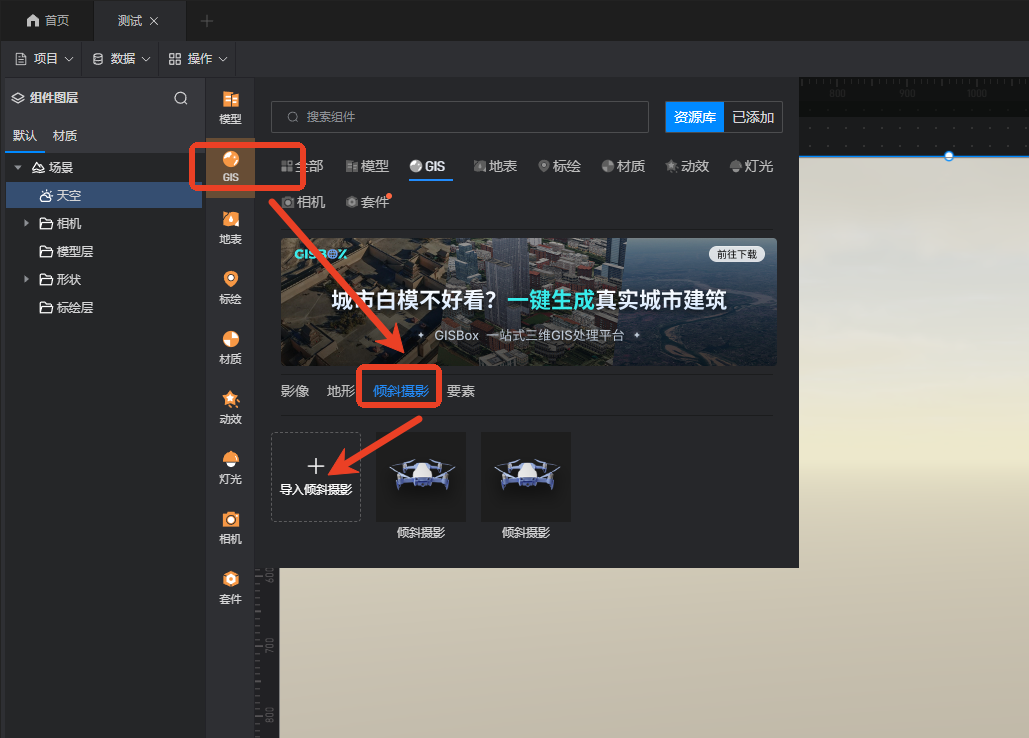Filter components by 材质 in top filter row
1029x738 pixels.
tap(623, 167)
